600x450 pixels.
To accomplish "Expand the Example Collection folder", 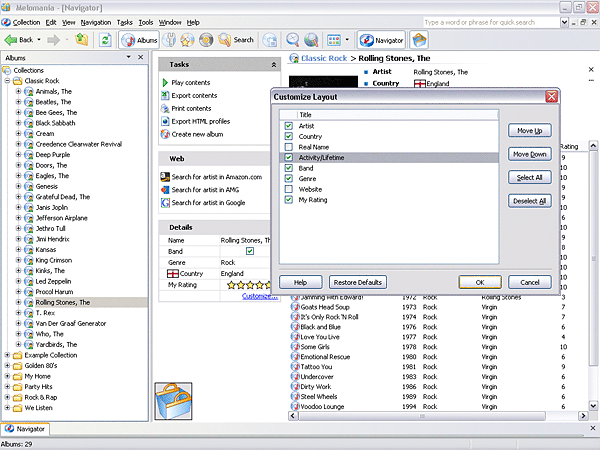I will tap(7, 355).
